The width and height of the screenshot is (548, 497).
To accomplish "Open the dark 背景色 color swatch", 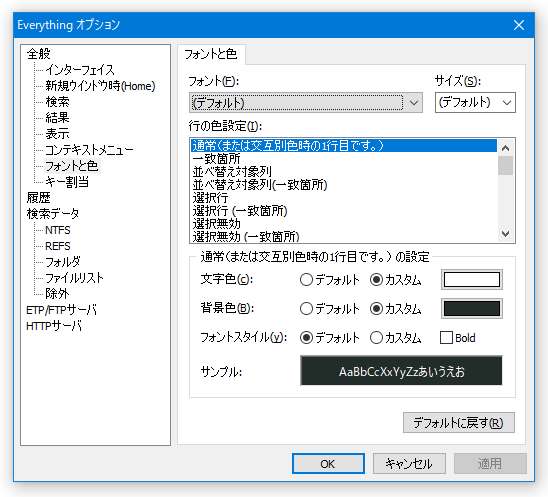I will [472, 309].
